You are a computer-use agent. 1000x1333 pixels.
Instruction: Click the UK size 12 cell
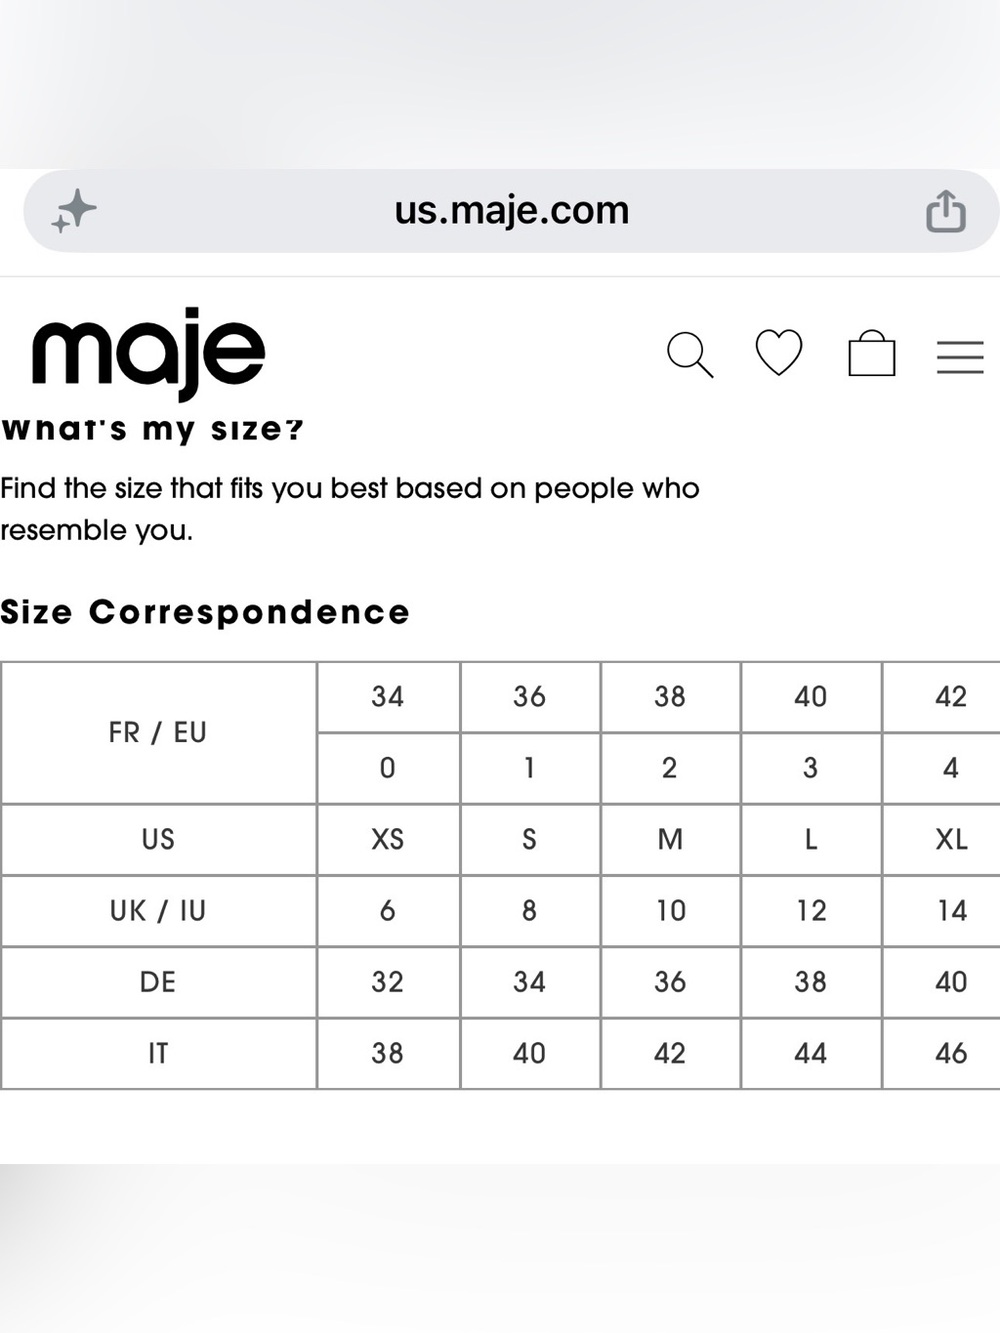pyautogui.click(x=811, y=911)
